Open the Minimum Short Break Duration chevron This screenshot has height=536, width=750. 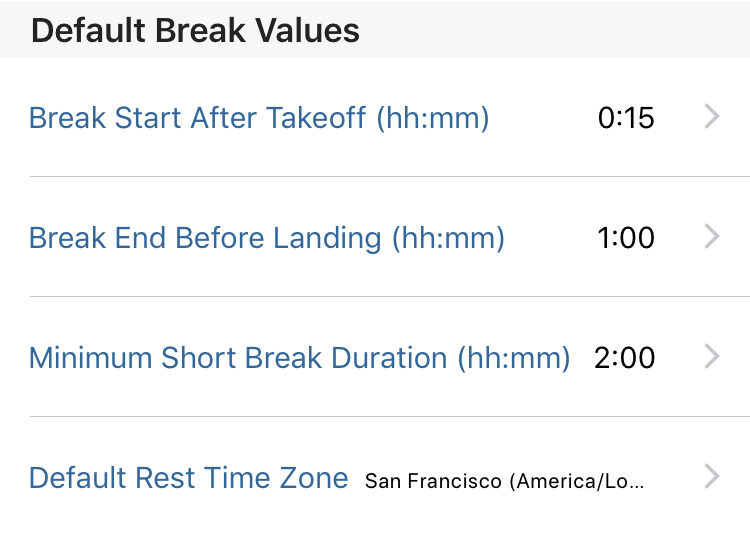(x=712, y=357)
